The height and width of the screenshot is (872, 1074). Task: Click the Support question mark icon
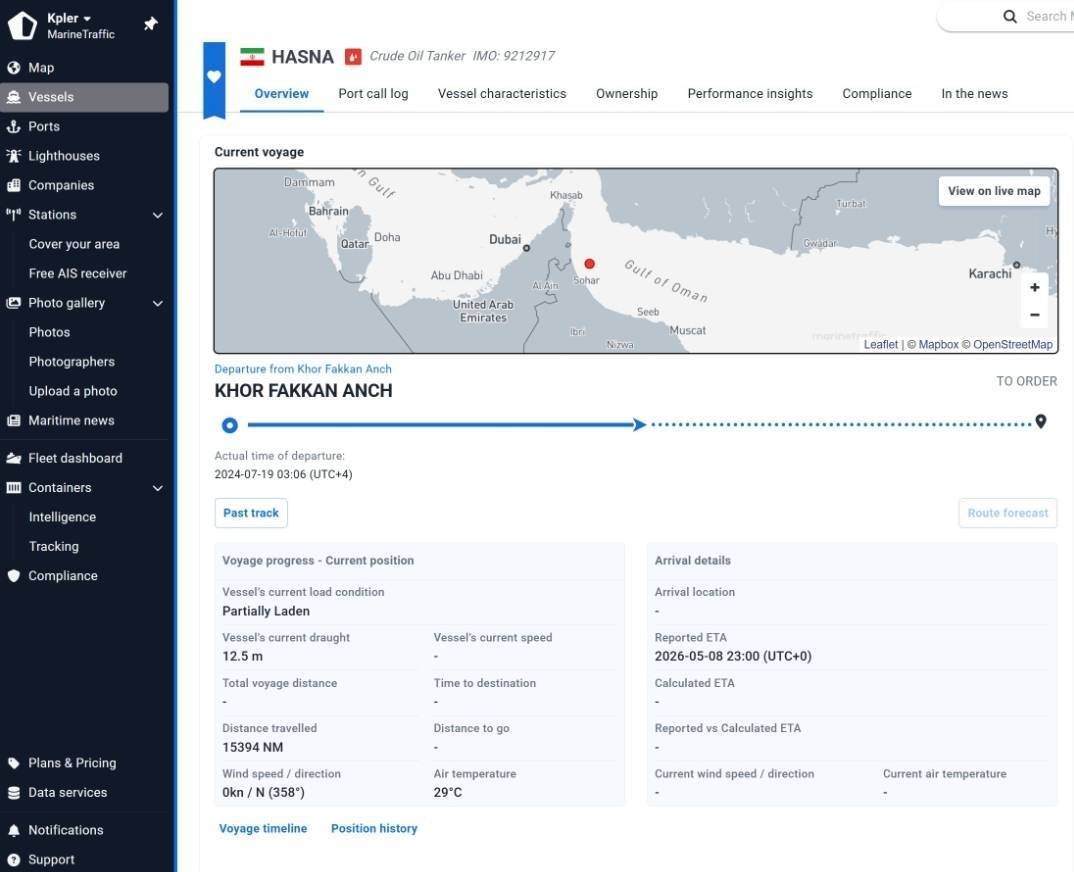(x=14, y=860)
